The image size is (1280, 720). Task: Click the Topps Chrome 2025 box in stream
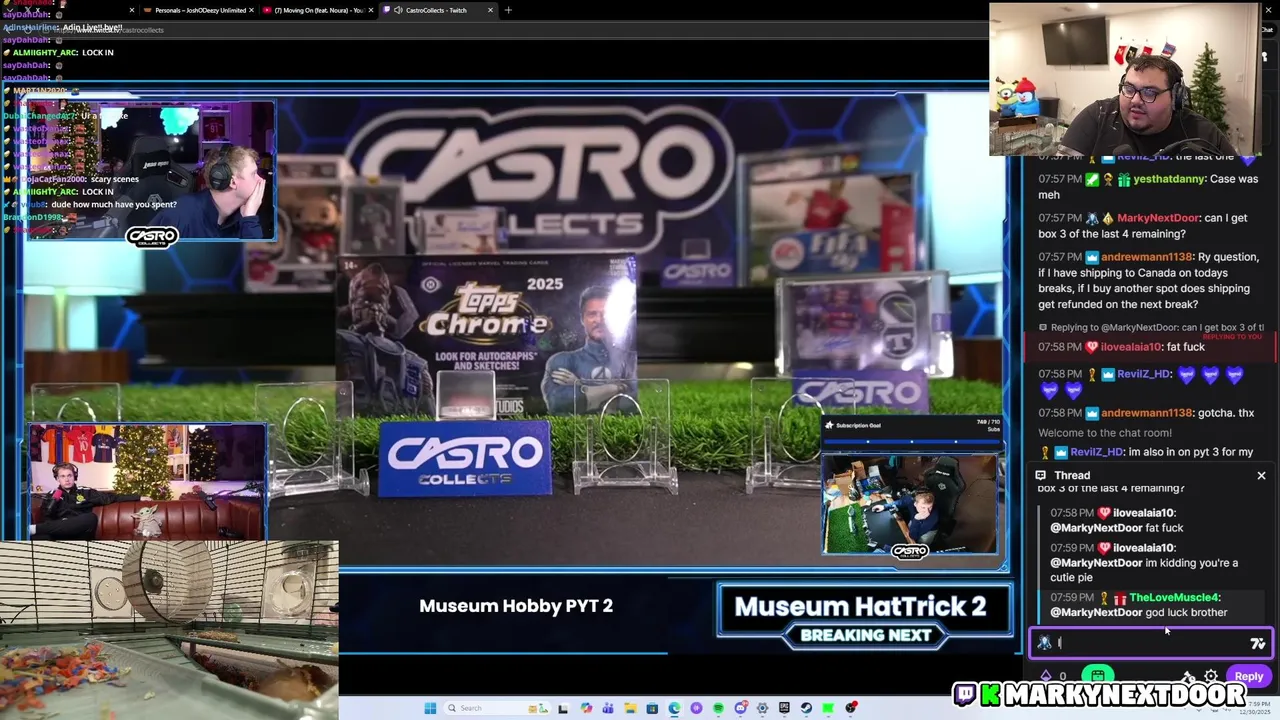click(x=486, y=334)
